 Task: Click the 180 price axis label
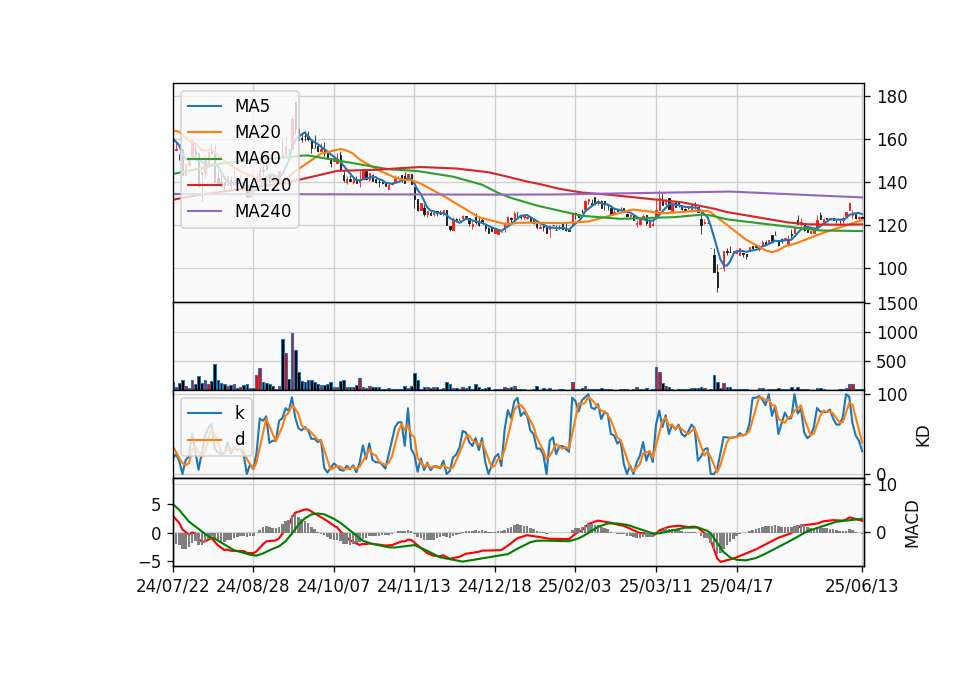click(892, 97)
